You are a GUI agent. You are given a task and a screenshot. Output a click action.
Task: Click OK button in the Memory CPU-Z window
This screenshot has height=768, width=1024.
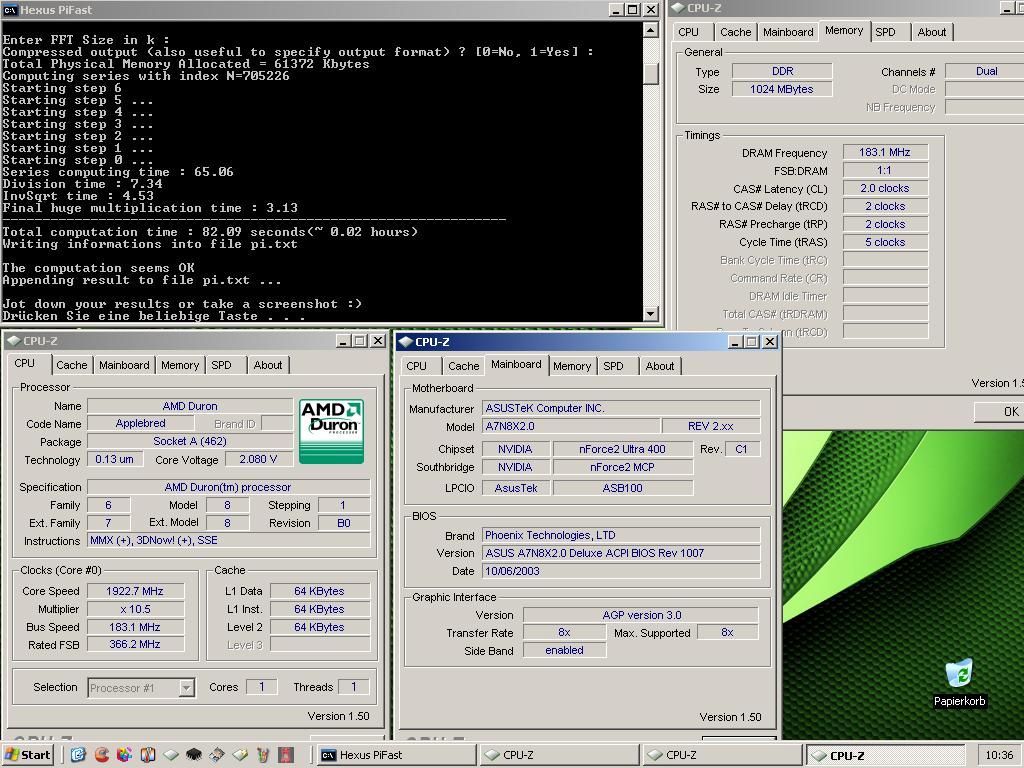tap(1000, 411)
